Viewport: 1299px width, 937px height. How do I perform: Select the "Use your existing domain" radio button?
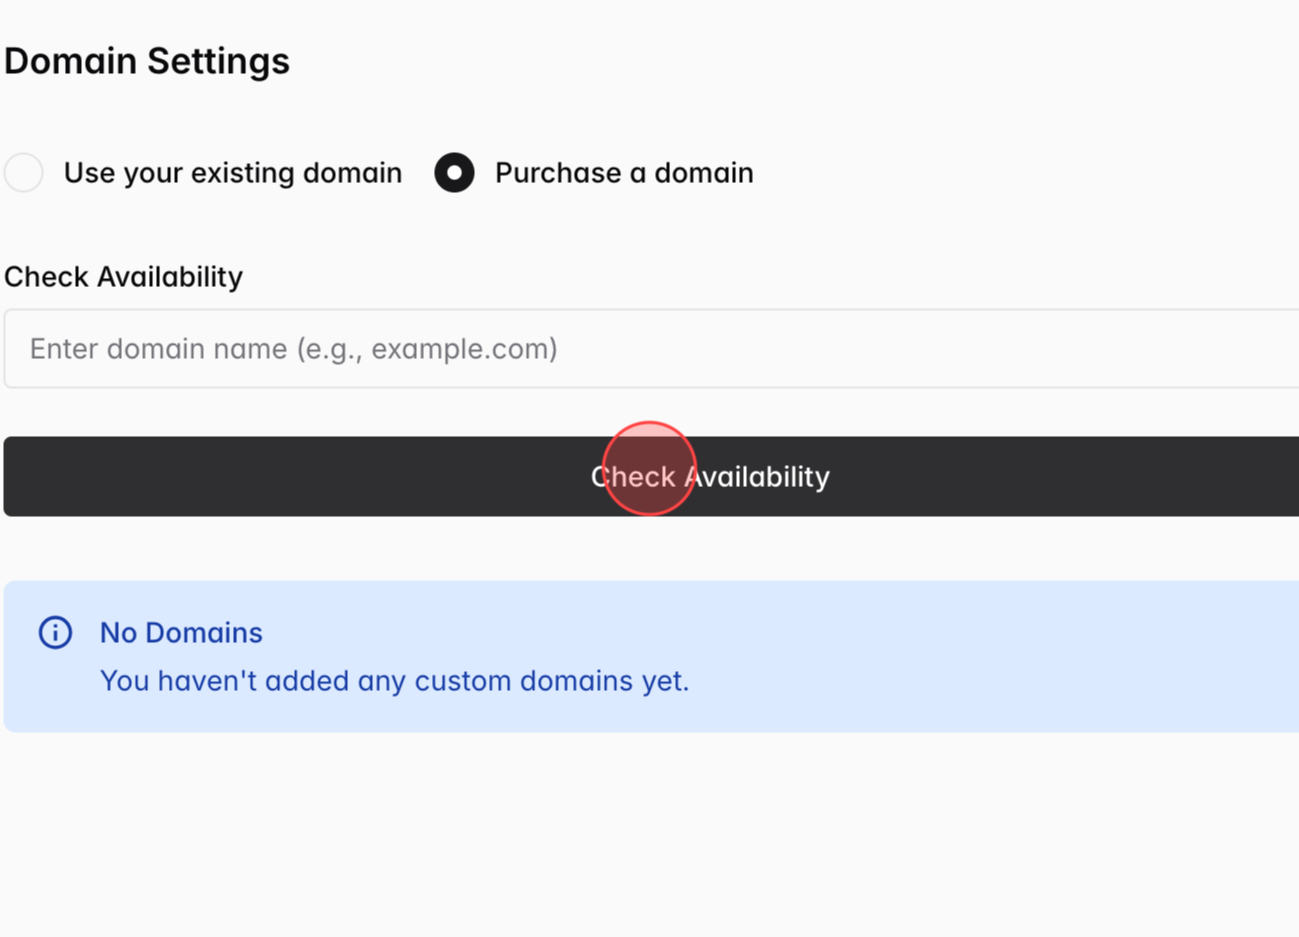(x=24, y=173)
